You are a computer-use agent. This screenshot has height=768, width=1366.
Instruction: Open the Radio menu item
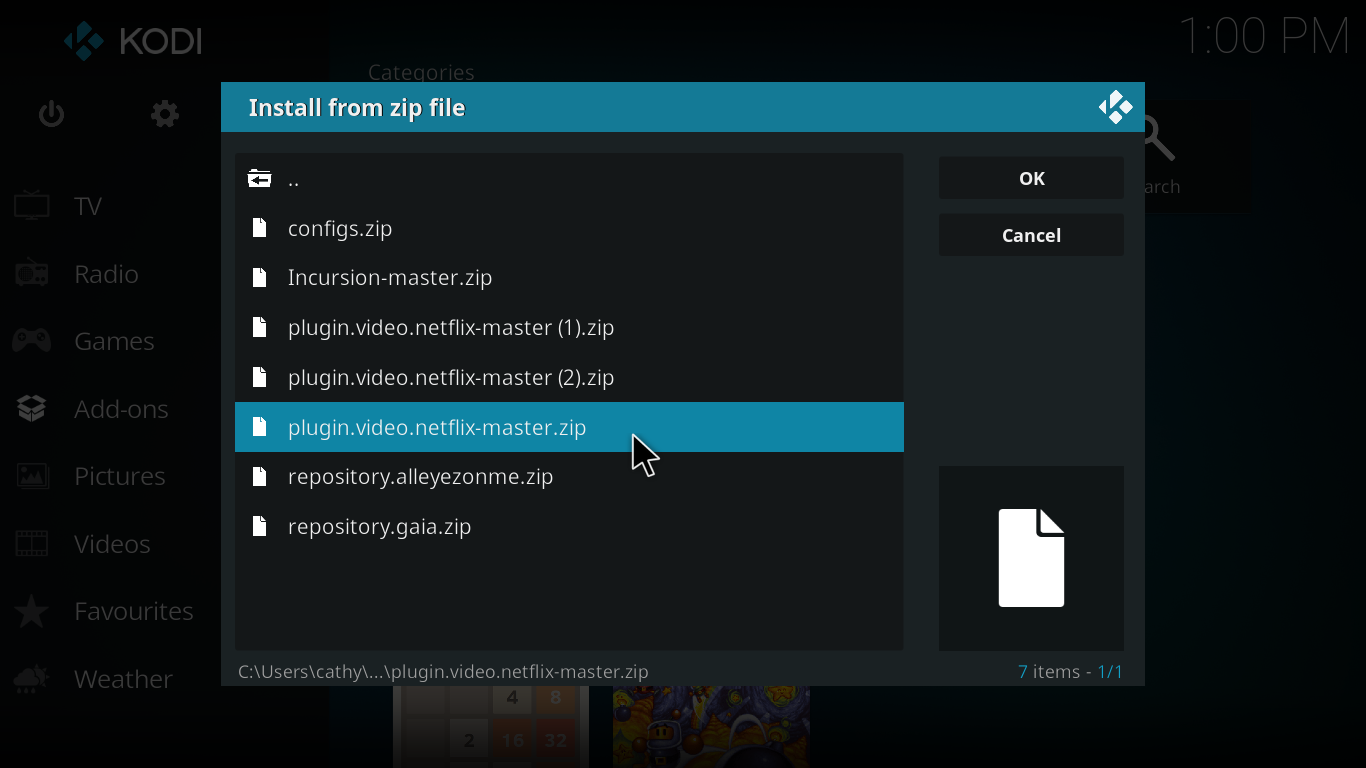pyautogui.click(x=106, y=274)
